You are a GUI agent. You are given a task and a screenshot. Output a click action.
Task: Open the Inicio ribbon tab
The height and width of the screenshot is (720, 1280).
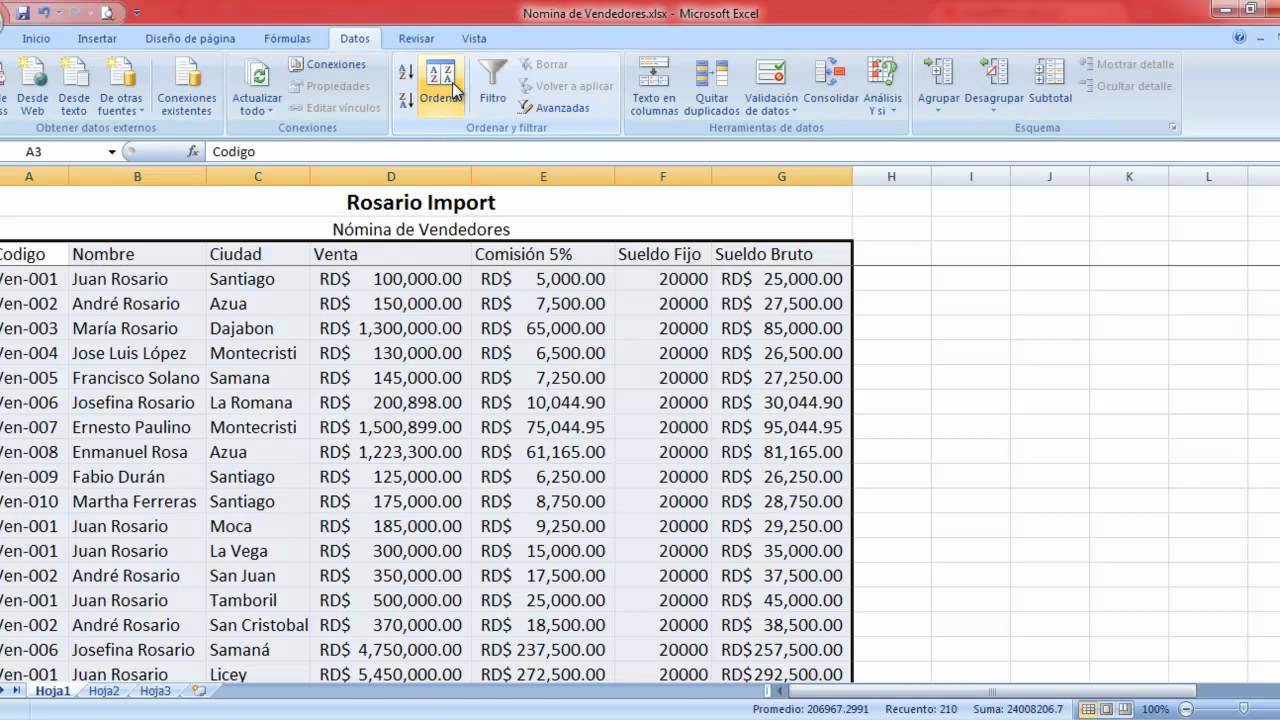(36, 39)
